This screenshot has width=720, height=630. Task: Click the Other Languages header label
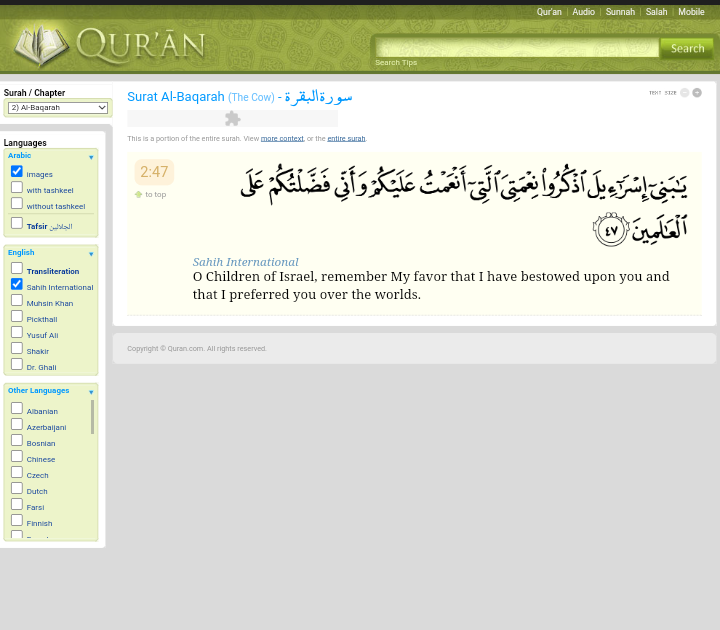pyautogui.click(x=39, y=391)
